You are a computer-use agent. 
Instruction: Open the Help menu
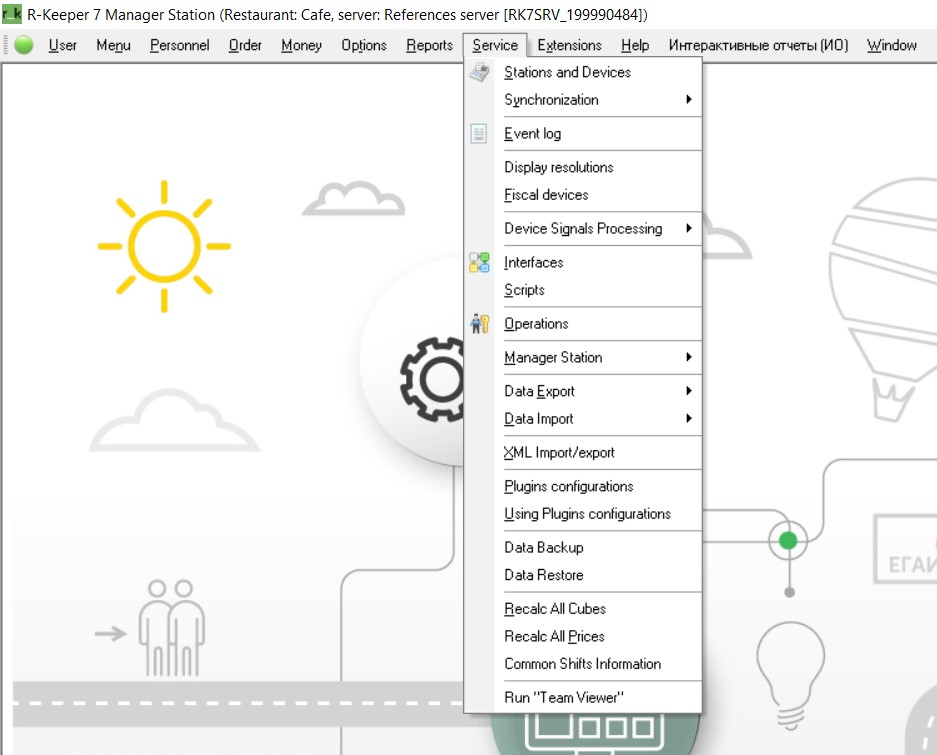coord(635,45)
